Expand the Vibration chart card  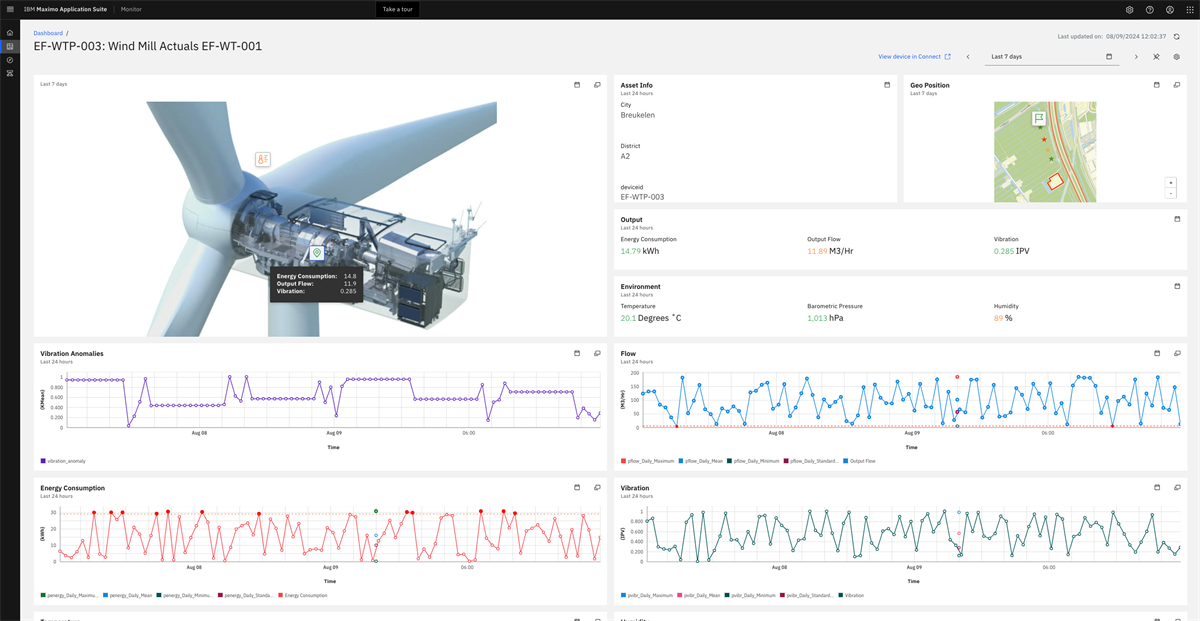click(x=1177, y=487)
